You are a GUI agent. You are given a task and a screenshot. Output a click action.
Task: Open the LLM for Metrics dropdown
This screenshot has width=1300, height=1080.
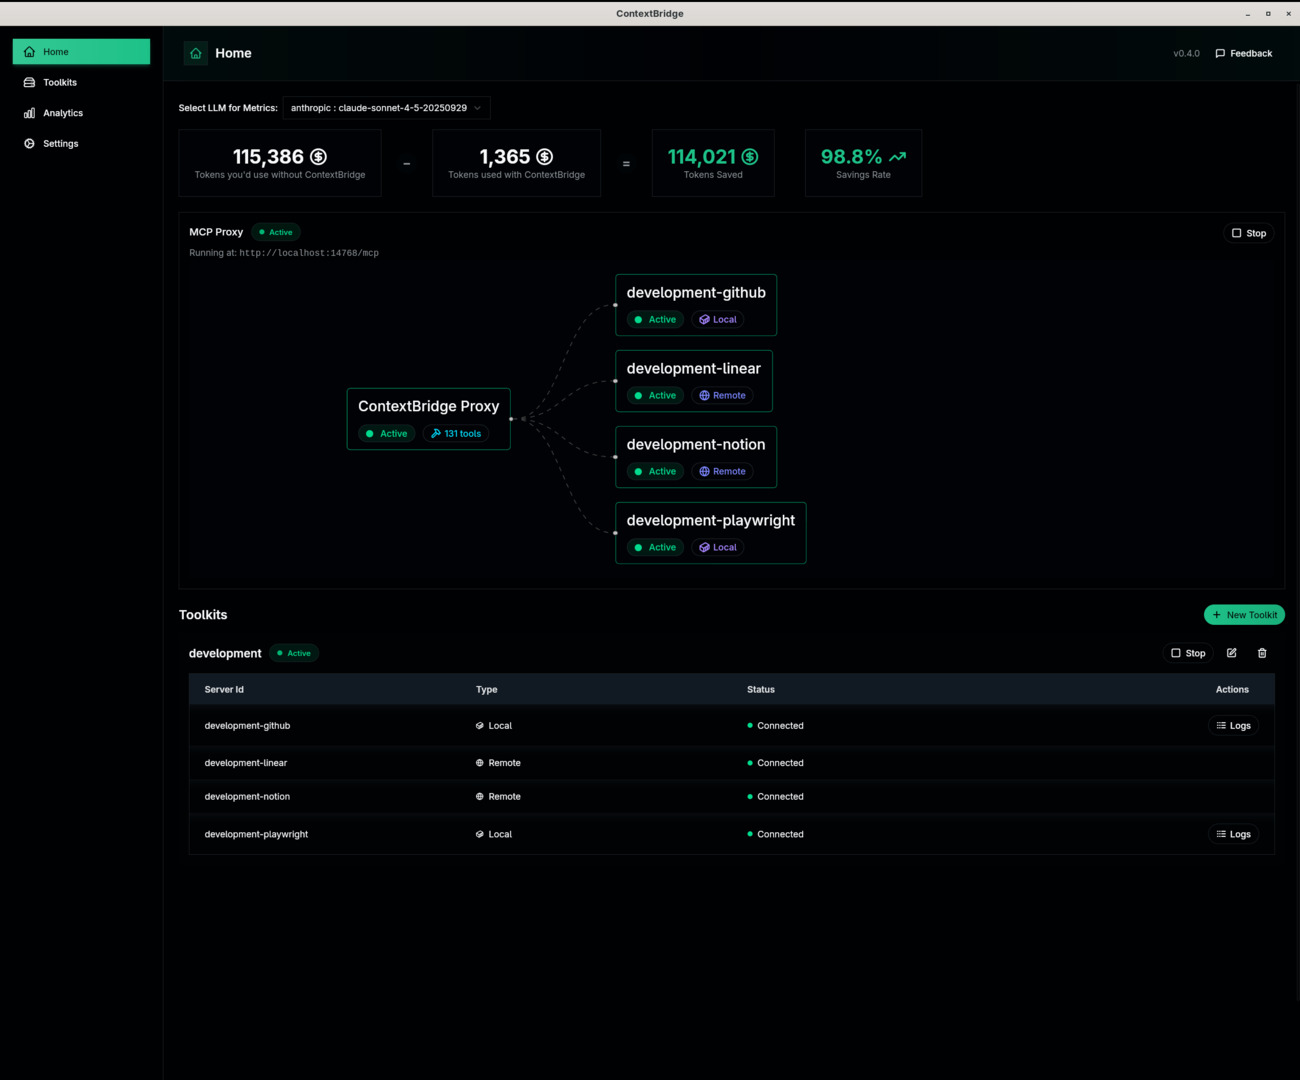click(x=385, y=107)
